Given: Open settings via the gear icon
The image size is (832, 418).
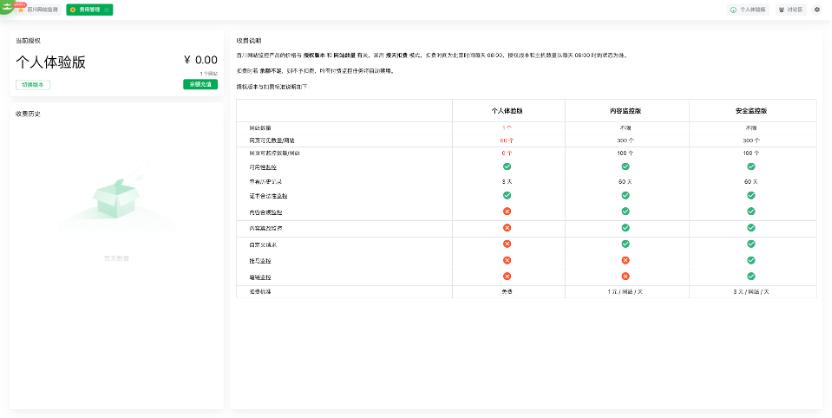Looking at the screenshot, I should [817, 10].
